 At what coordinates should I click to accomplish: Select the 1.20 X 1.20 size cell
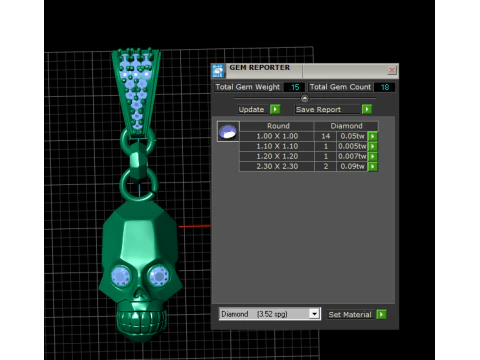[277, 156]
